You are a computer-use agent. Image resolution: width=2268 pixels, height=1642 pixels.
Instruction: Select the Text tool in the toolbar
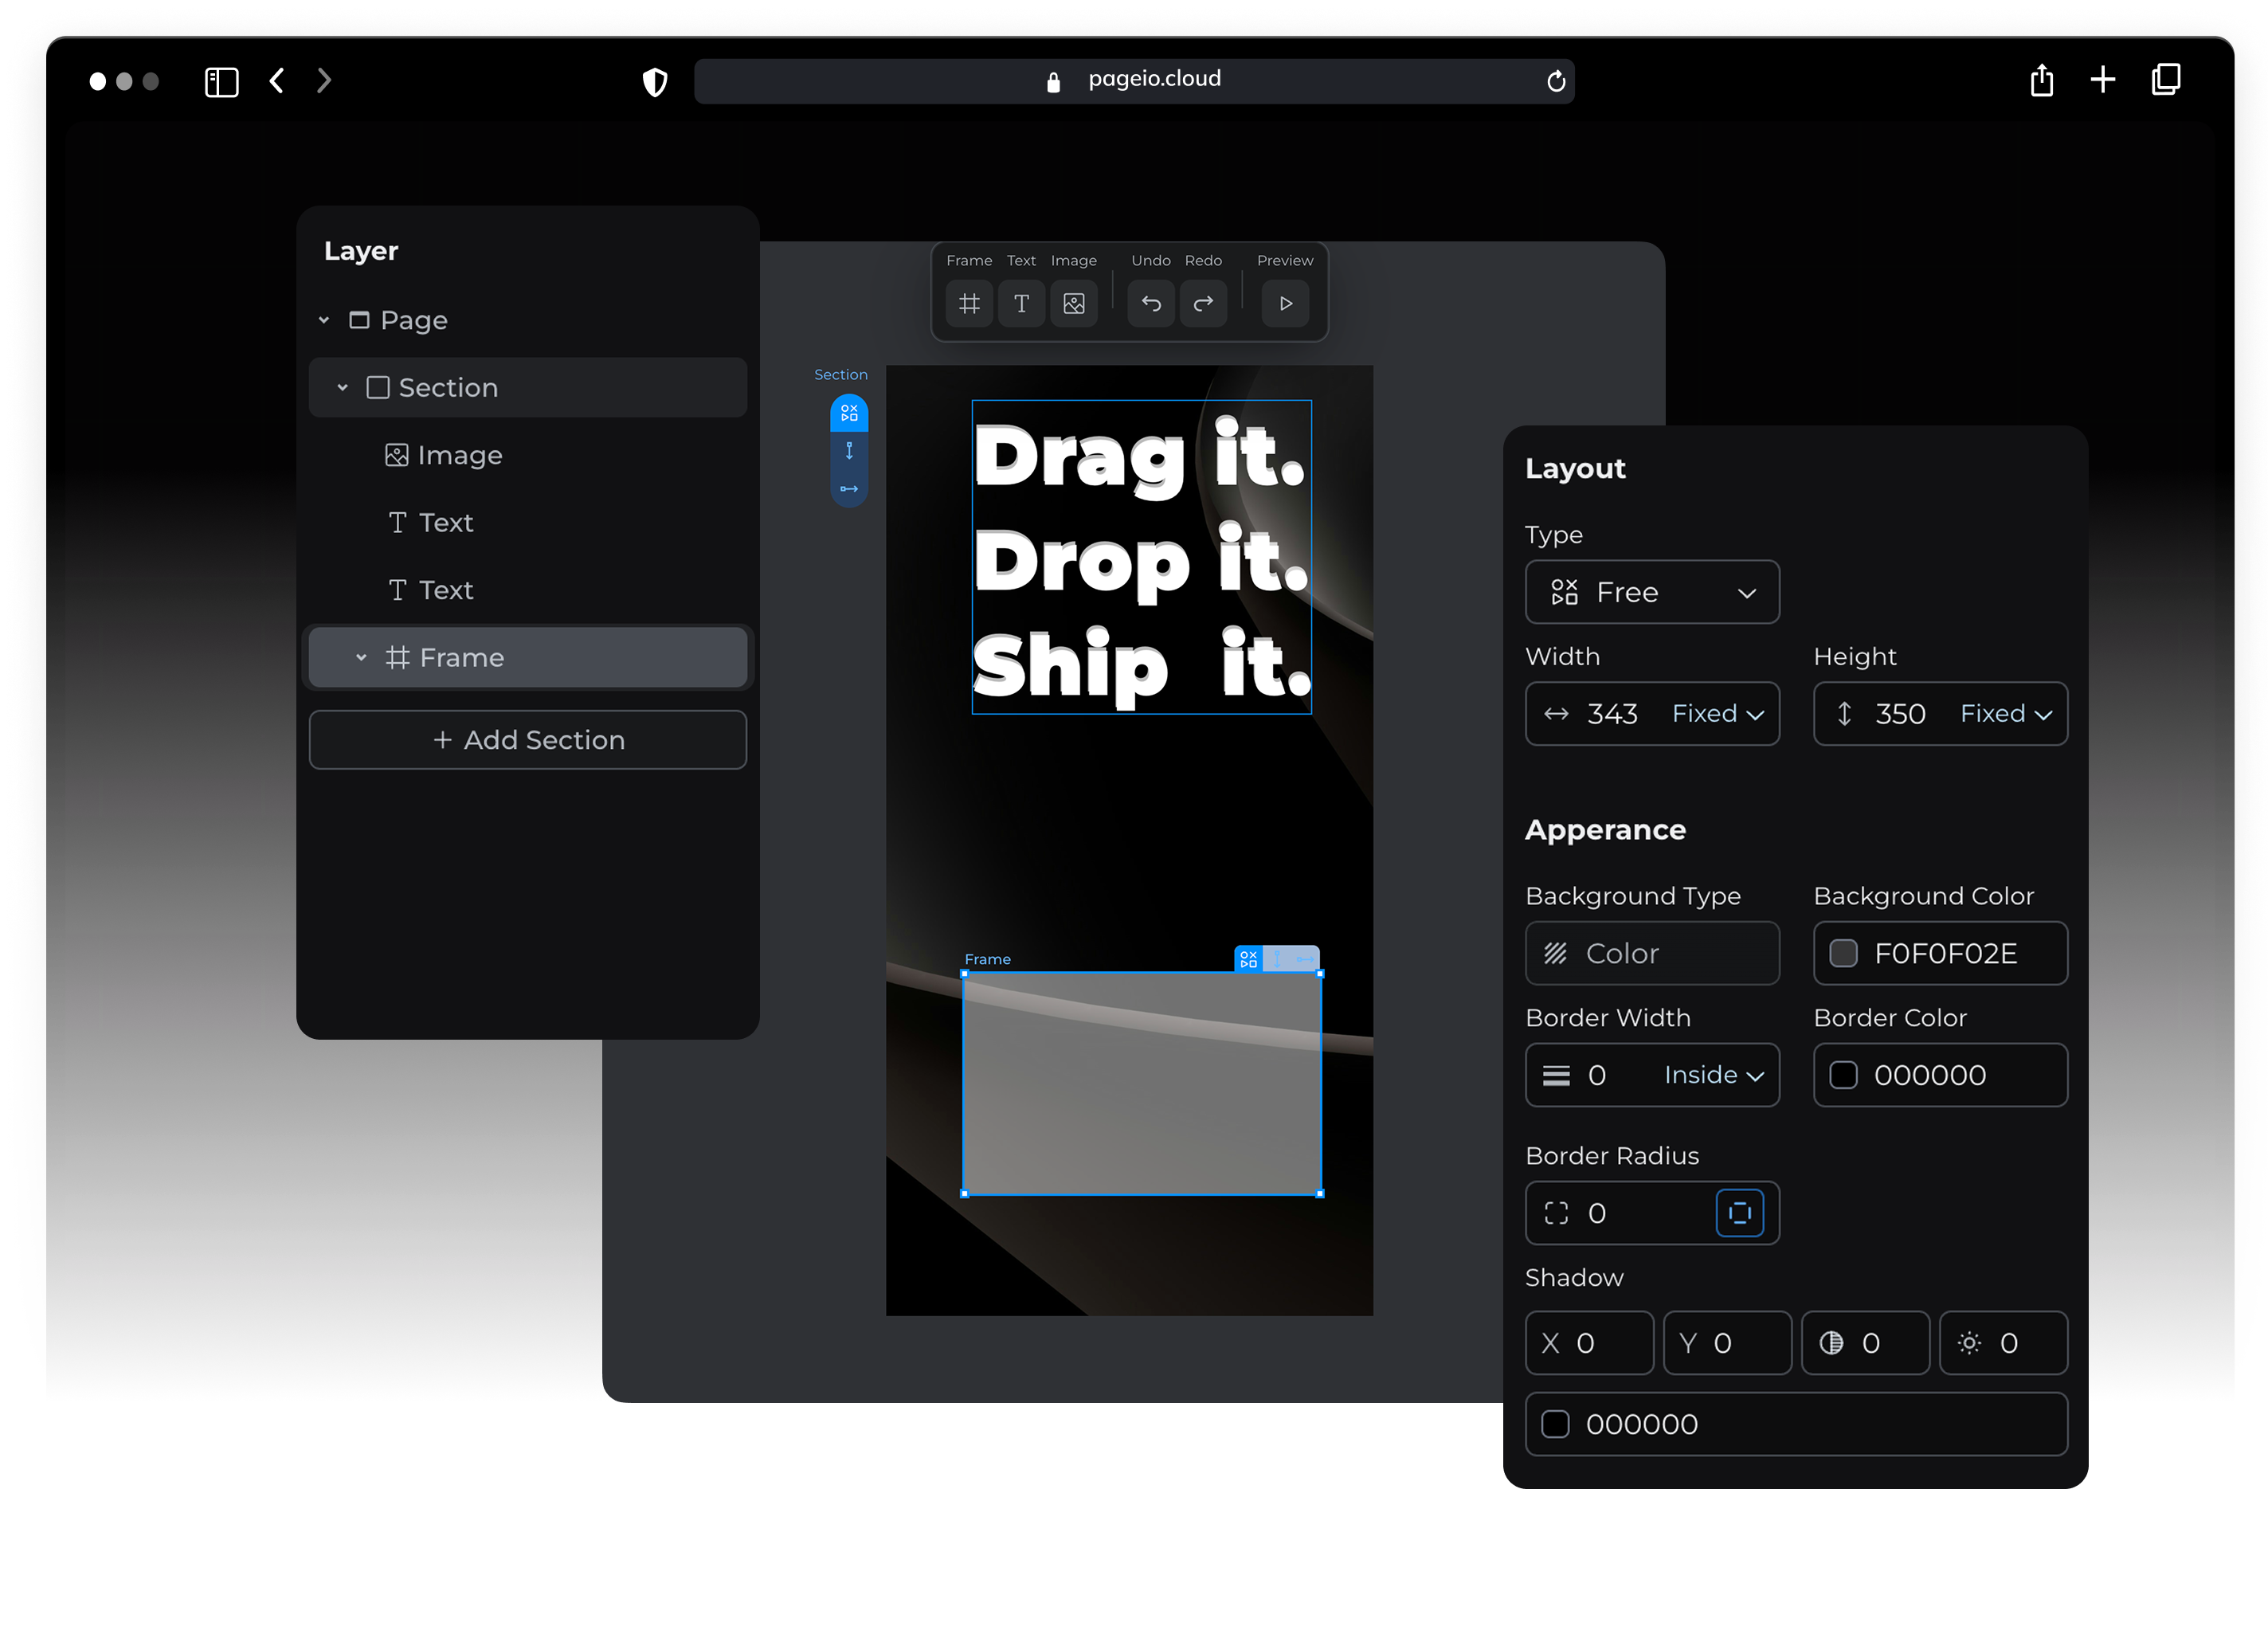pos(1021,303)
